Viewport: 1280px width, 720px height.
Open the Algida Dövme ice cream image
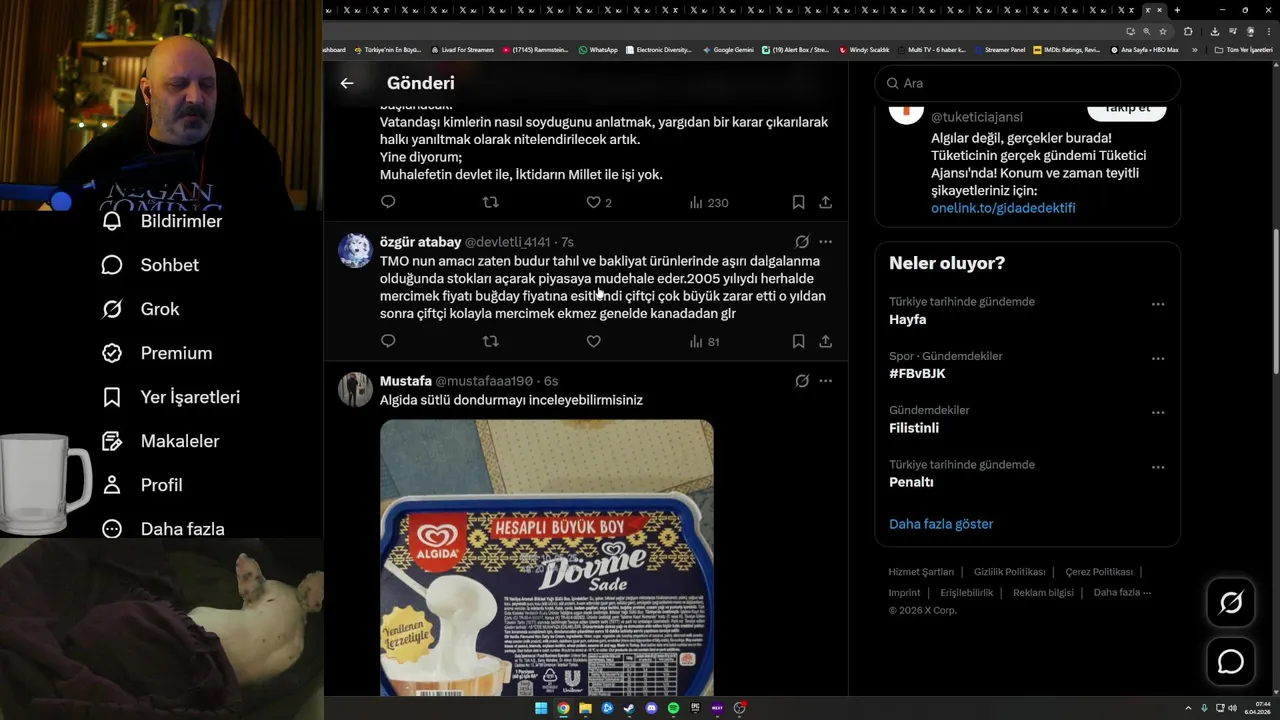pos(547,557)
